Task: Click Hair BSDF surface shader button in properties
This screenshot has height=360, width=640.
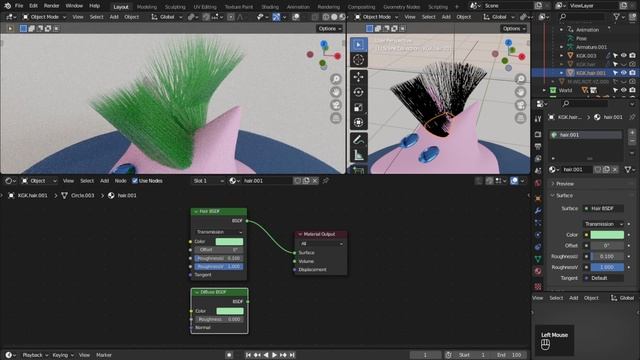Action: 603,208
